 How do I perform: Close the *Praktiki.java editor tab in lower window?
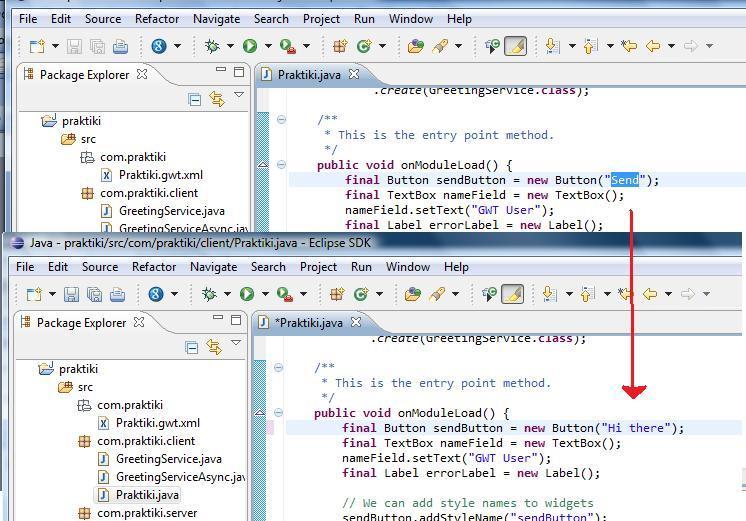(x=356, y=322)
